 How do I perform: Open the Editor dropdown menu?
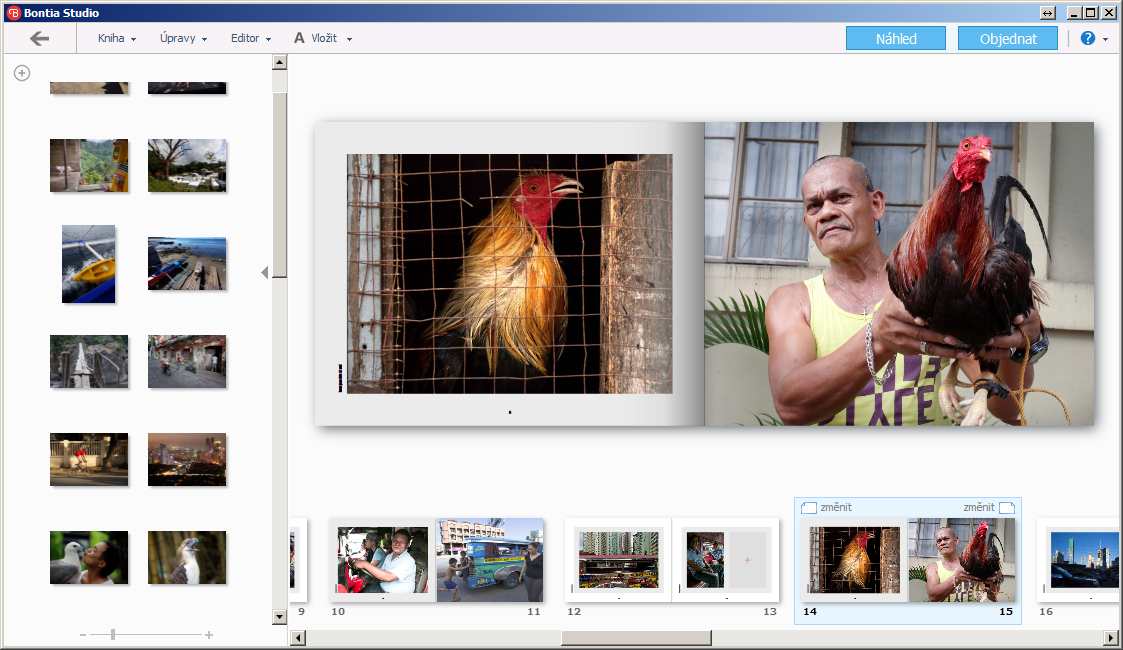251,38
